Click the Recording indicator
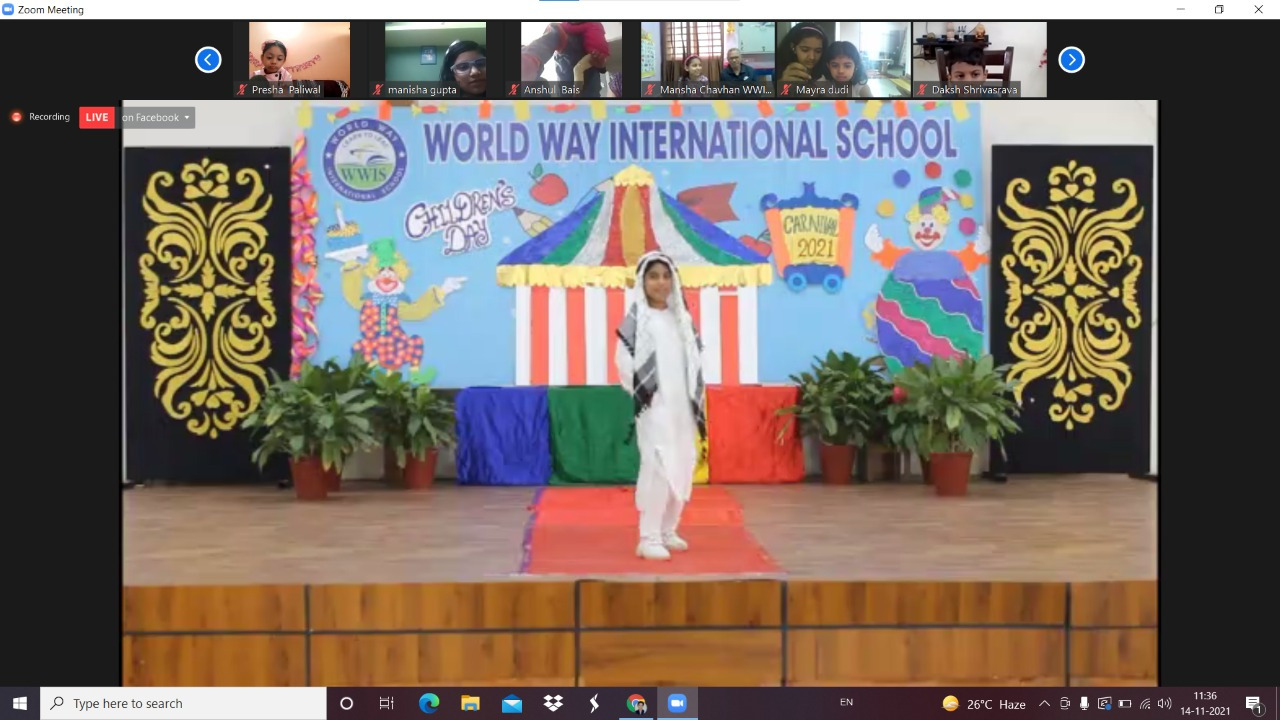 [x=41, y=117]
